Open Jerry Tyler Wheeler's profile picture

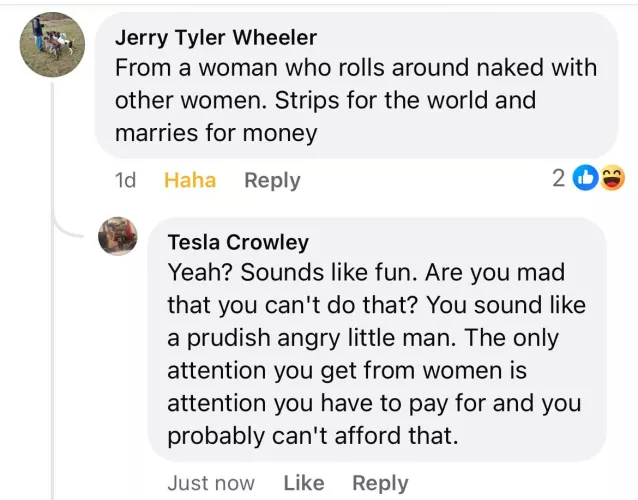52,45
